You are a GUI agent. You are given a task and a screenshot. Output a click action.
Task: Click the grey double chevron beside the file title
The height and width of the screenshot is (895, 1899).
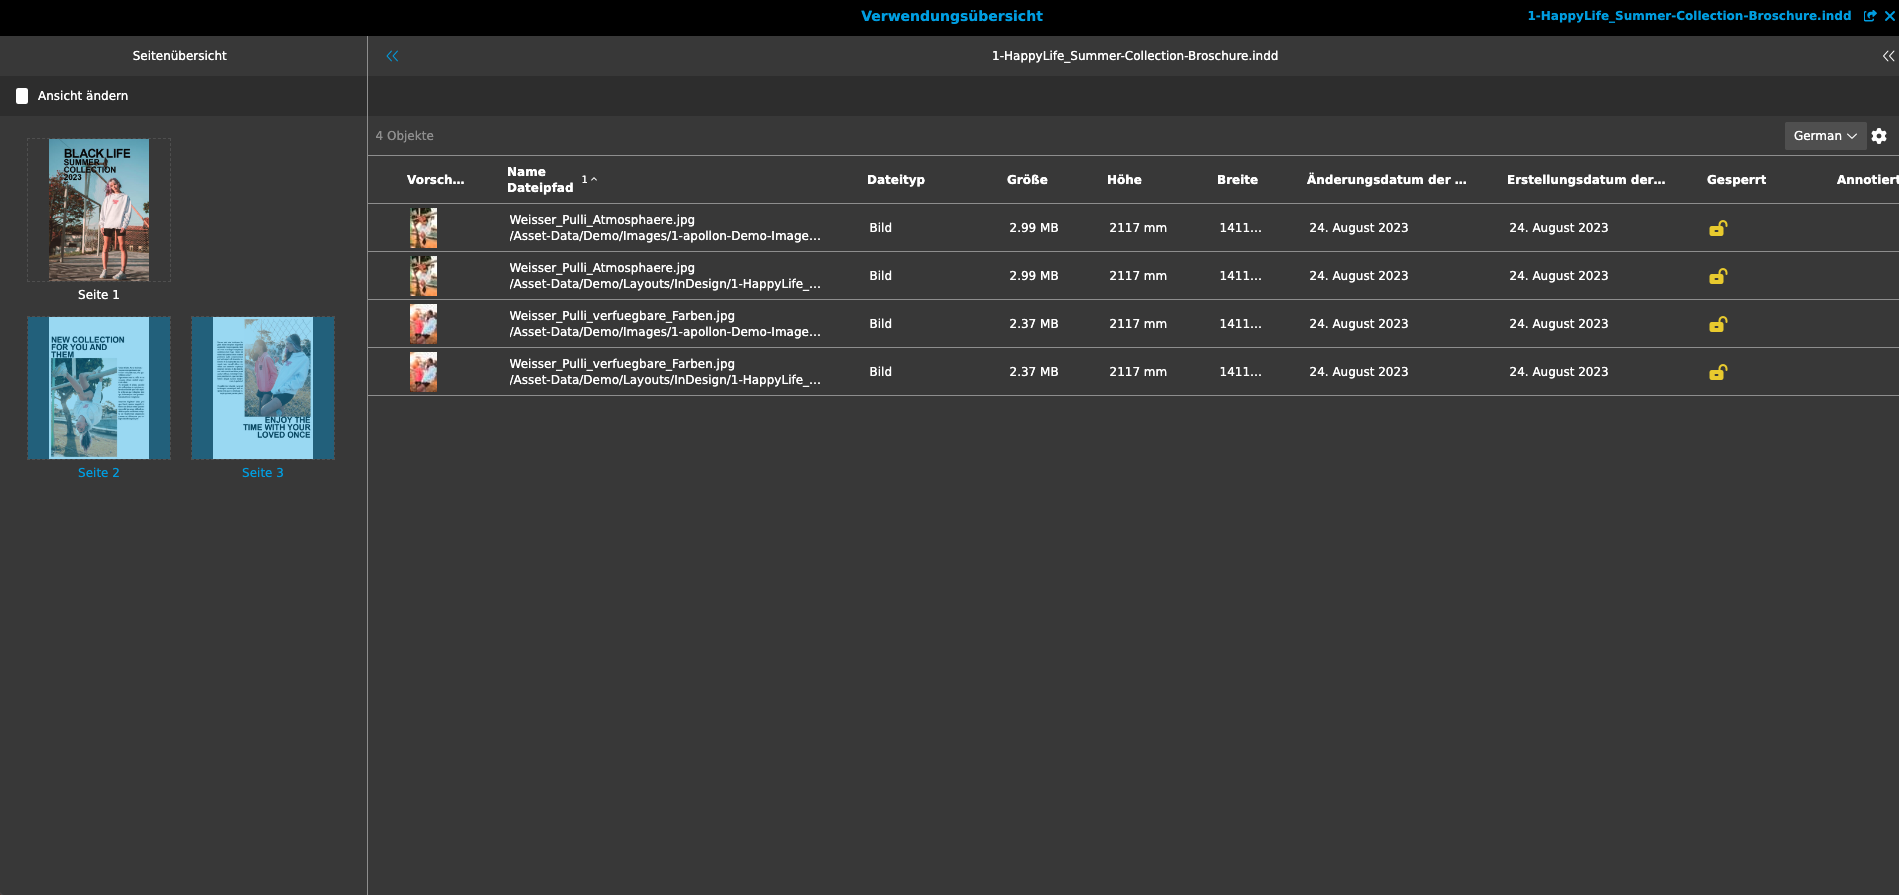point(1888,56)
